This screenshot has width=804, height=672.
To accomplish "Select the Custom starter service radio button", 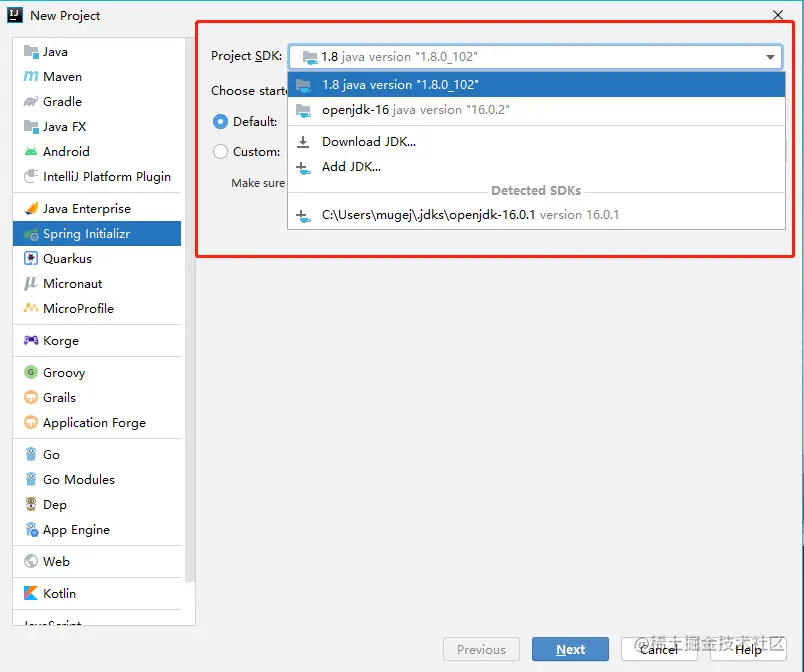I will pos(220,152).
